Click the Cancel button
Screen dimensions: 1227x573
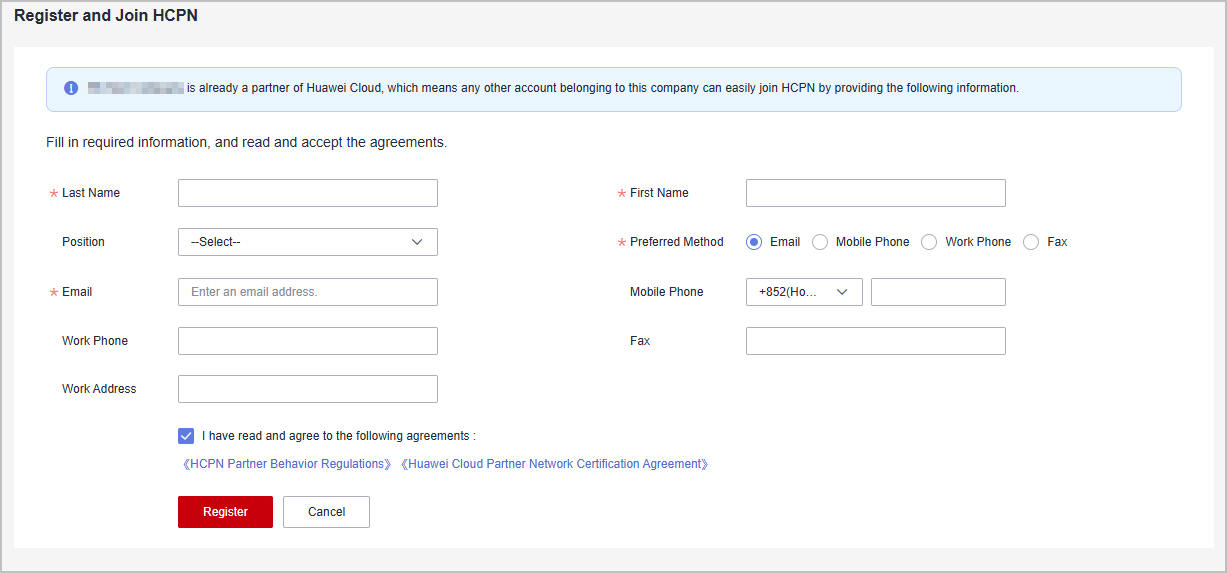[x=326, y=512]
